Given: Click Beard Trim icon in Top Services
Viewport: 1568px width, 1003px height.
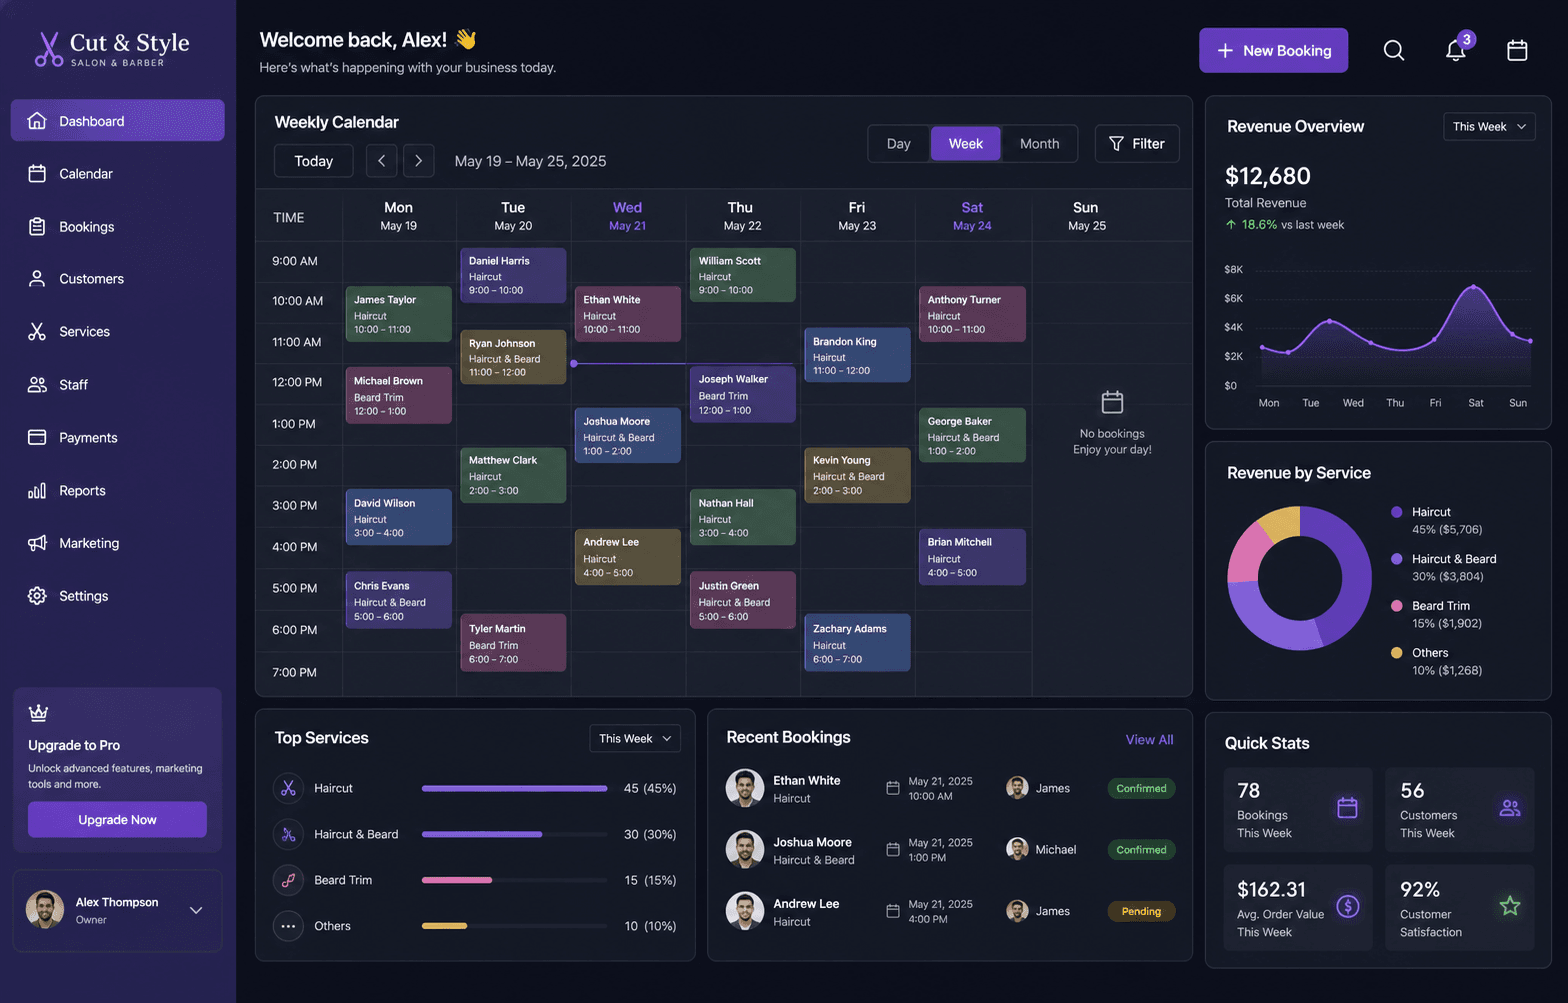Looking at the screenshot, I should click(x=288, y=880).
